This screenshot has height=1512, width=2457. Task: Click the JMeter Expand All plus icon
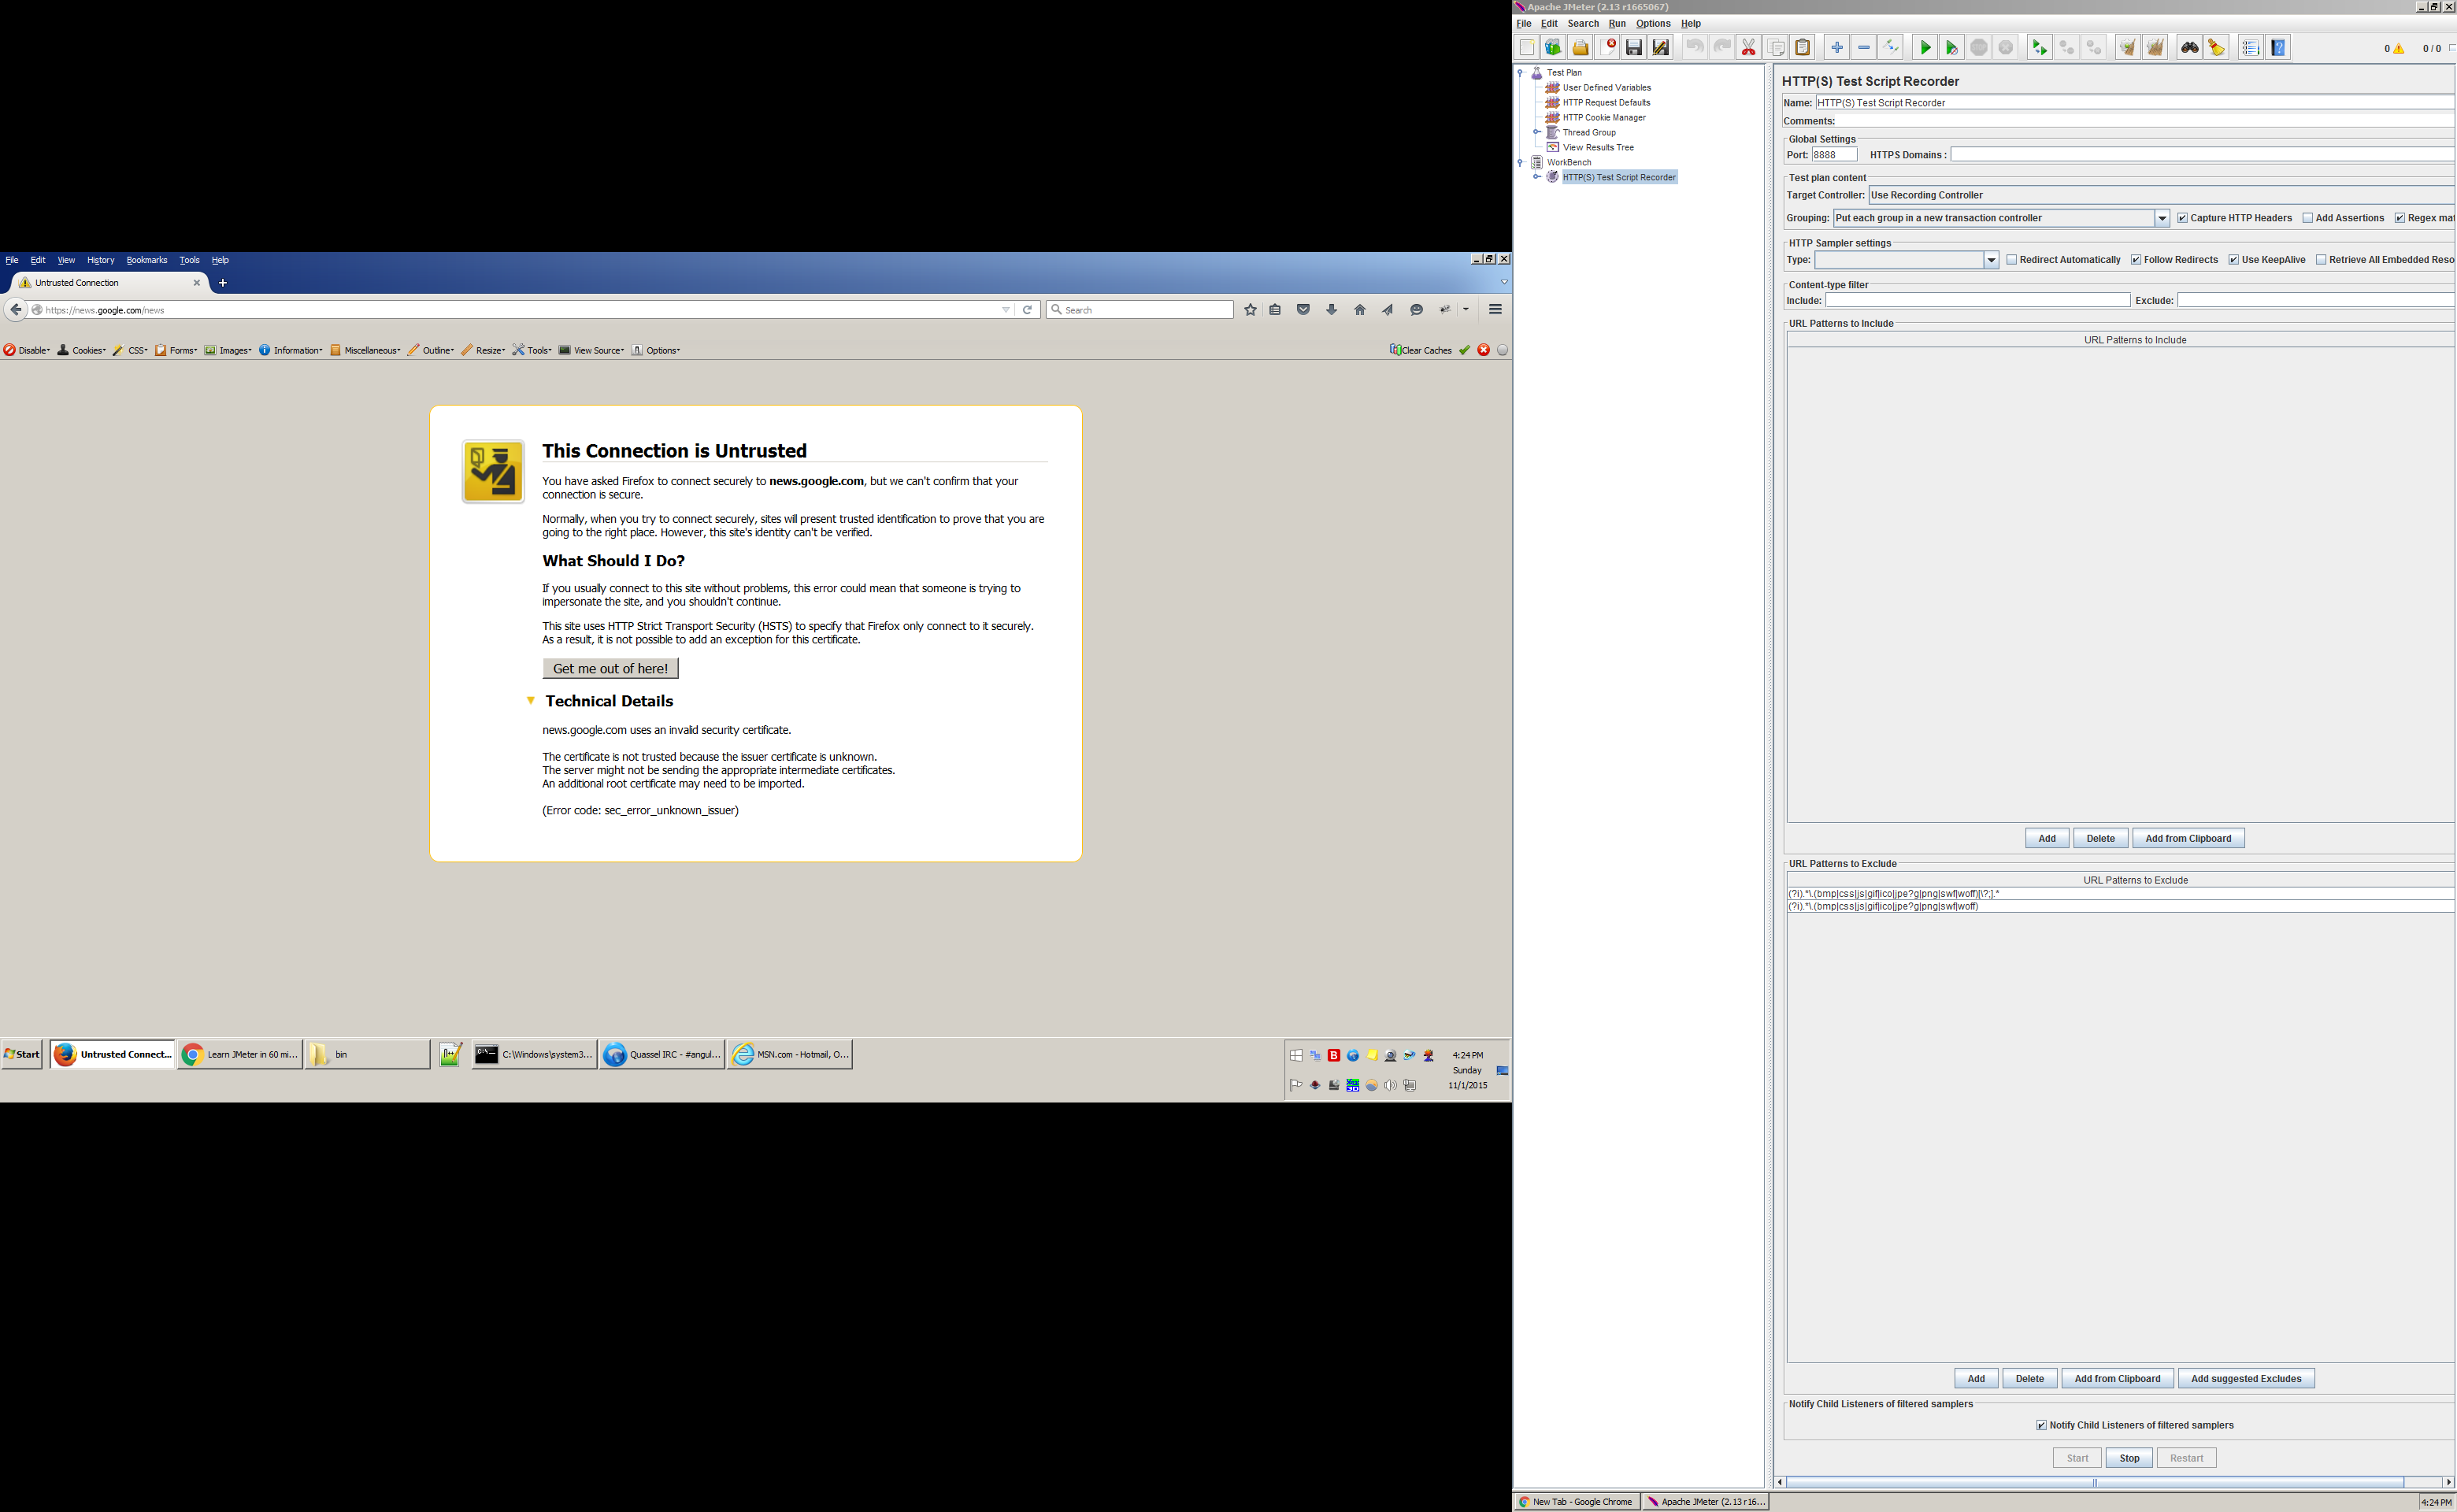coord(1836,47)
